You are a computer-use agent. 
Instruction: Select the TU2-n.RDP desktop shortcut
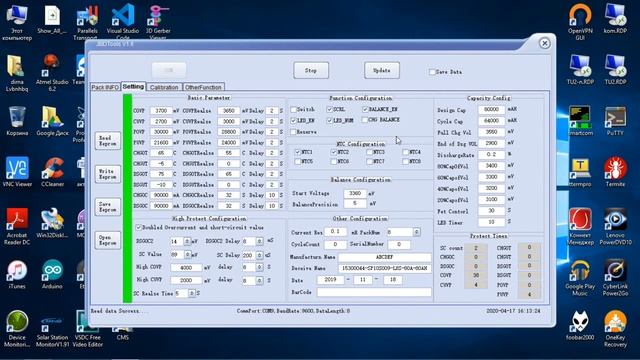click(580, 69)
